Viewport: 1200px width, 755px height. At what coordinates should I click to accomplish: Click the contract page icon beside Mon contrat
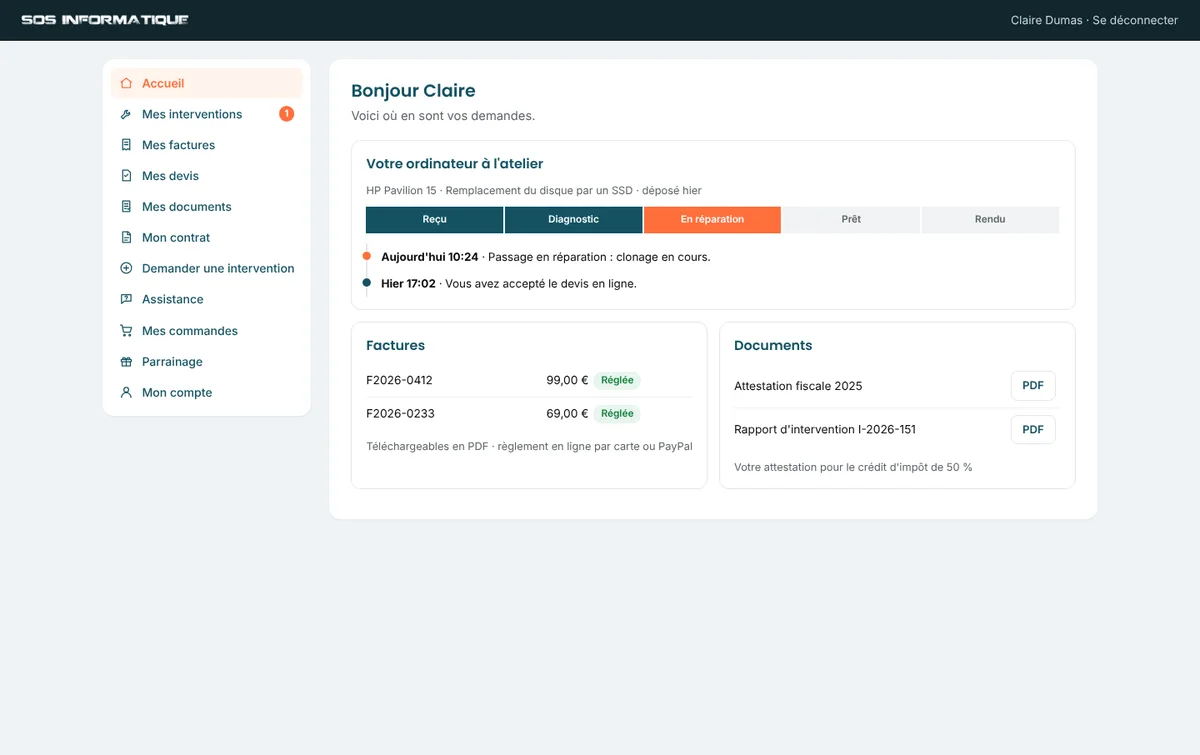coord(126,238)
